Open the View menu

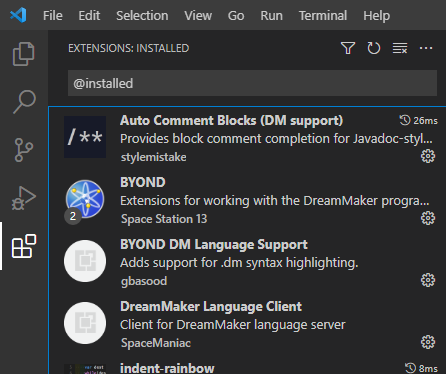pos(198,15)
